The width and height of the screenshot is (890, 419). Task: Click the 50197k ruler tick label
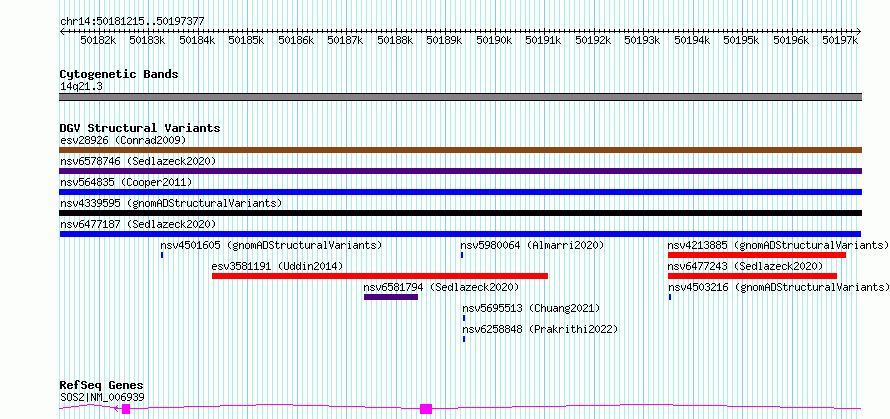click(x=841, y=40)
